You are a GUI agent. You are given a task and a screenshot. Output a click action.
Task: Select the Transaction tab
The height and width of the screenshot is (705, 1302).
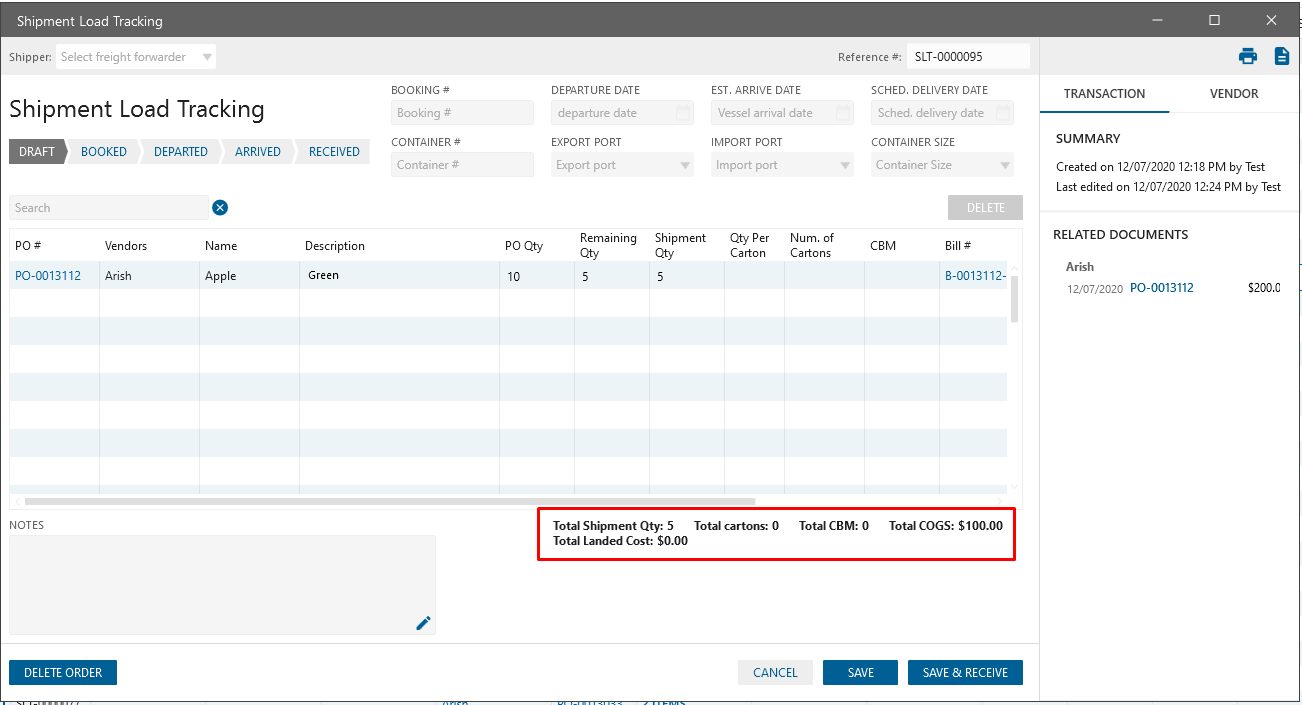[x=1104, y=93]
